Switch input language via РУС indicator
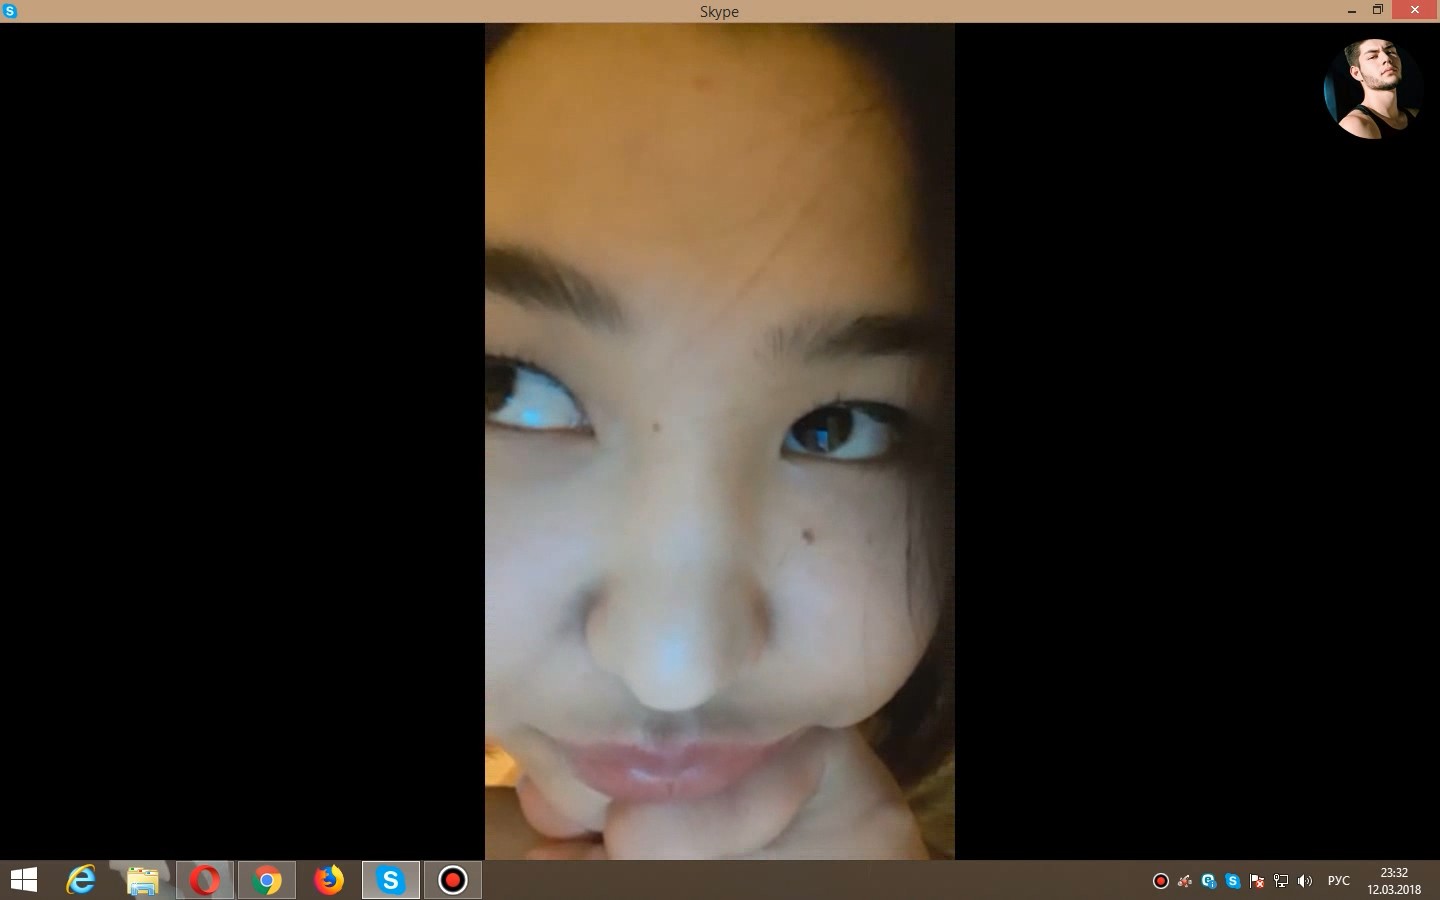Screen dimensions: 1440x900 1339,881
